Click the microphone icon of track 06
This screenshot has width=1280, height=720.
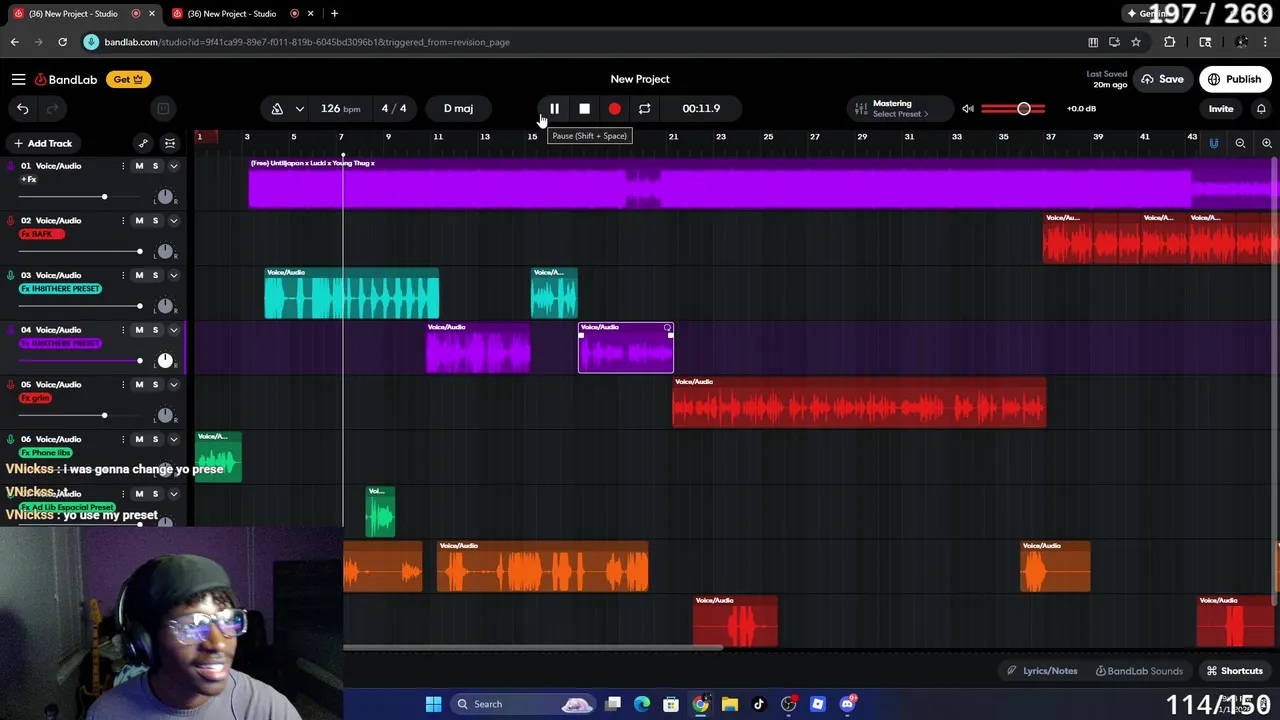coord(10,439)
